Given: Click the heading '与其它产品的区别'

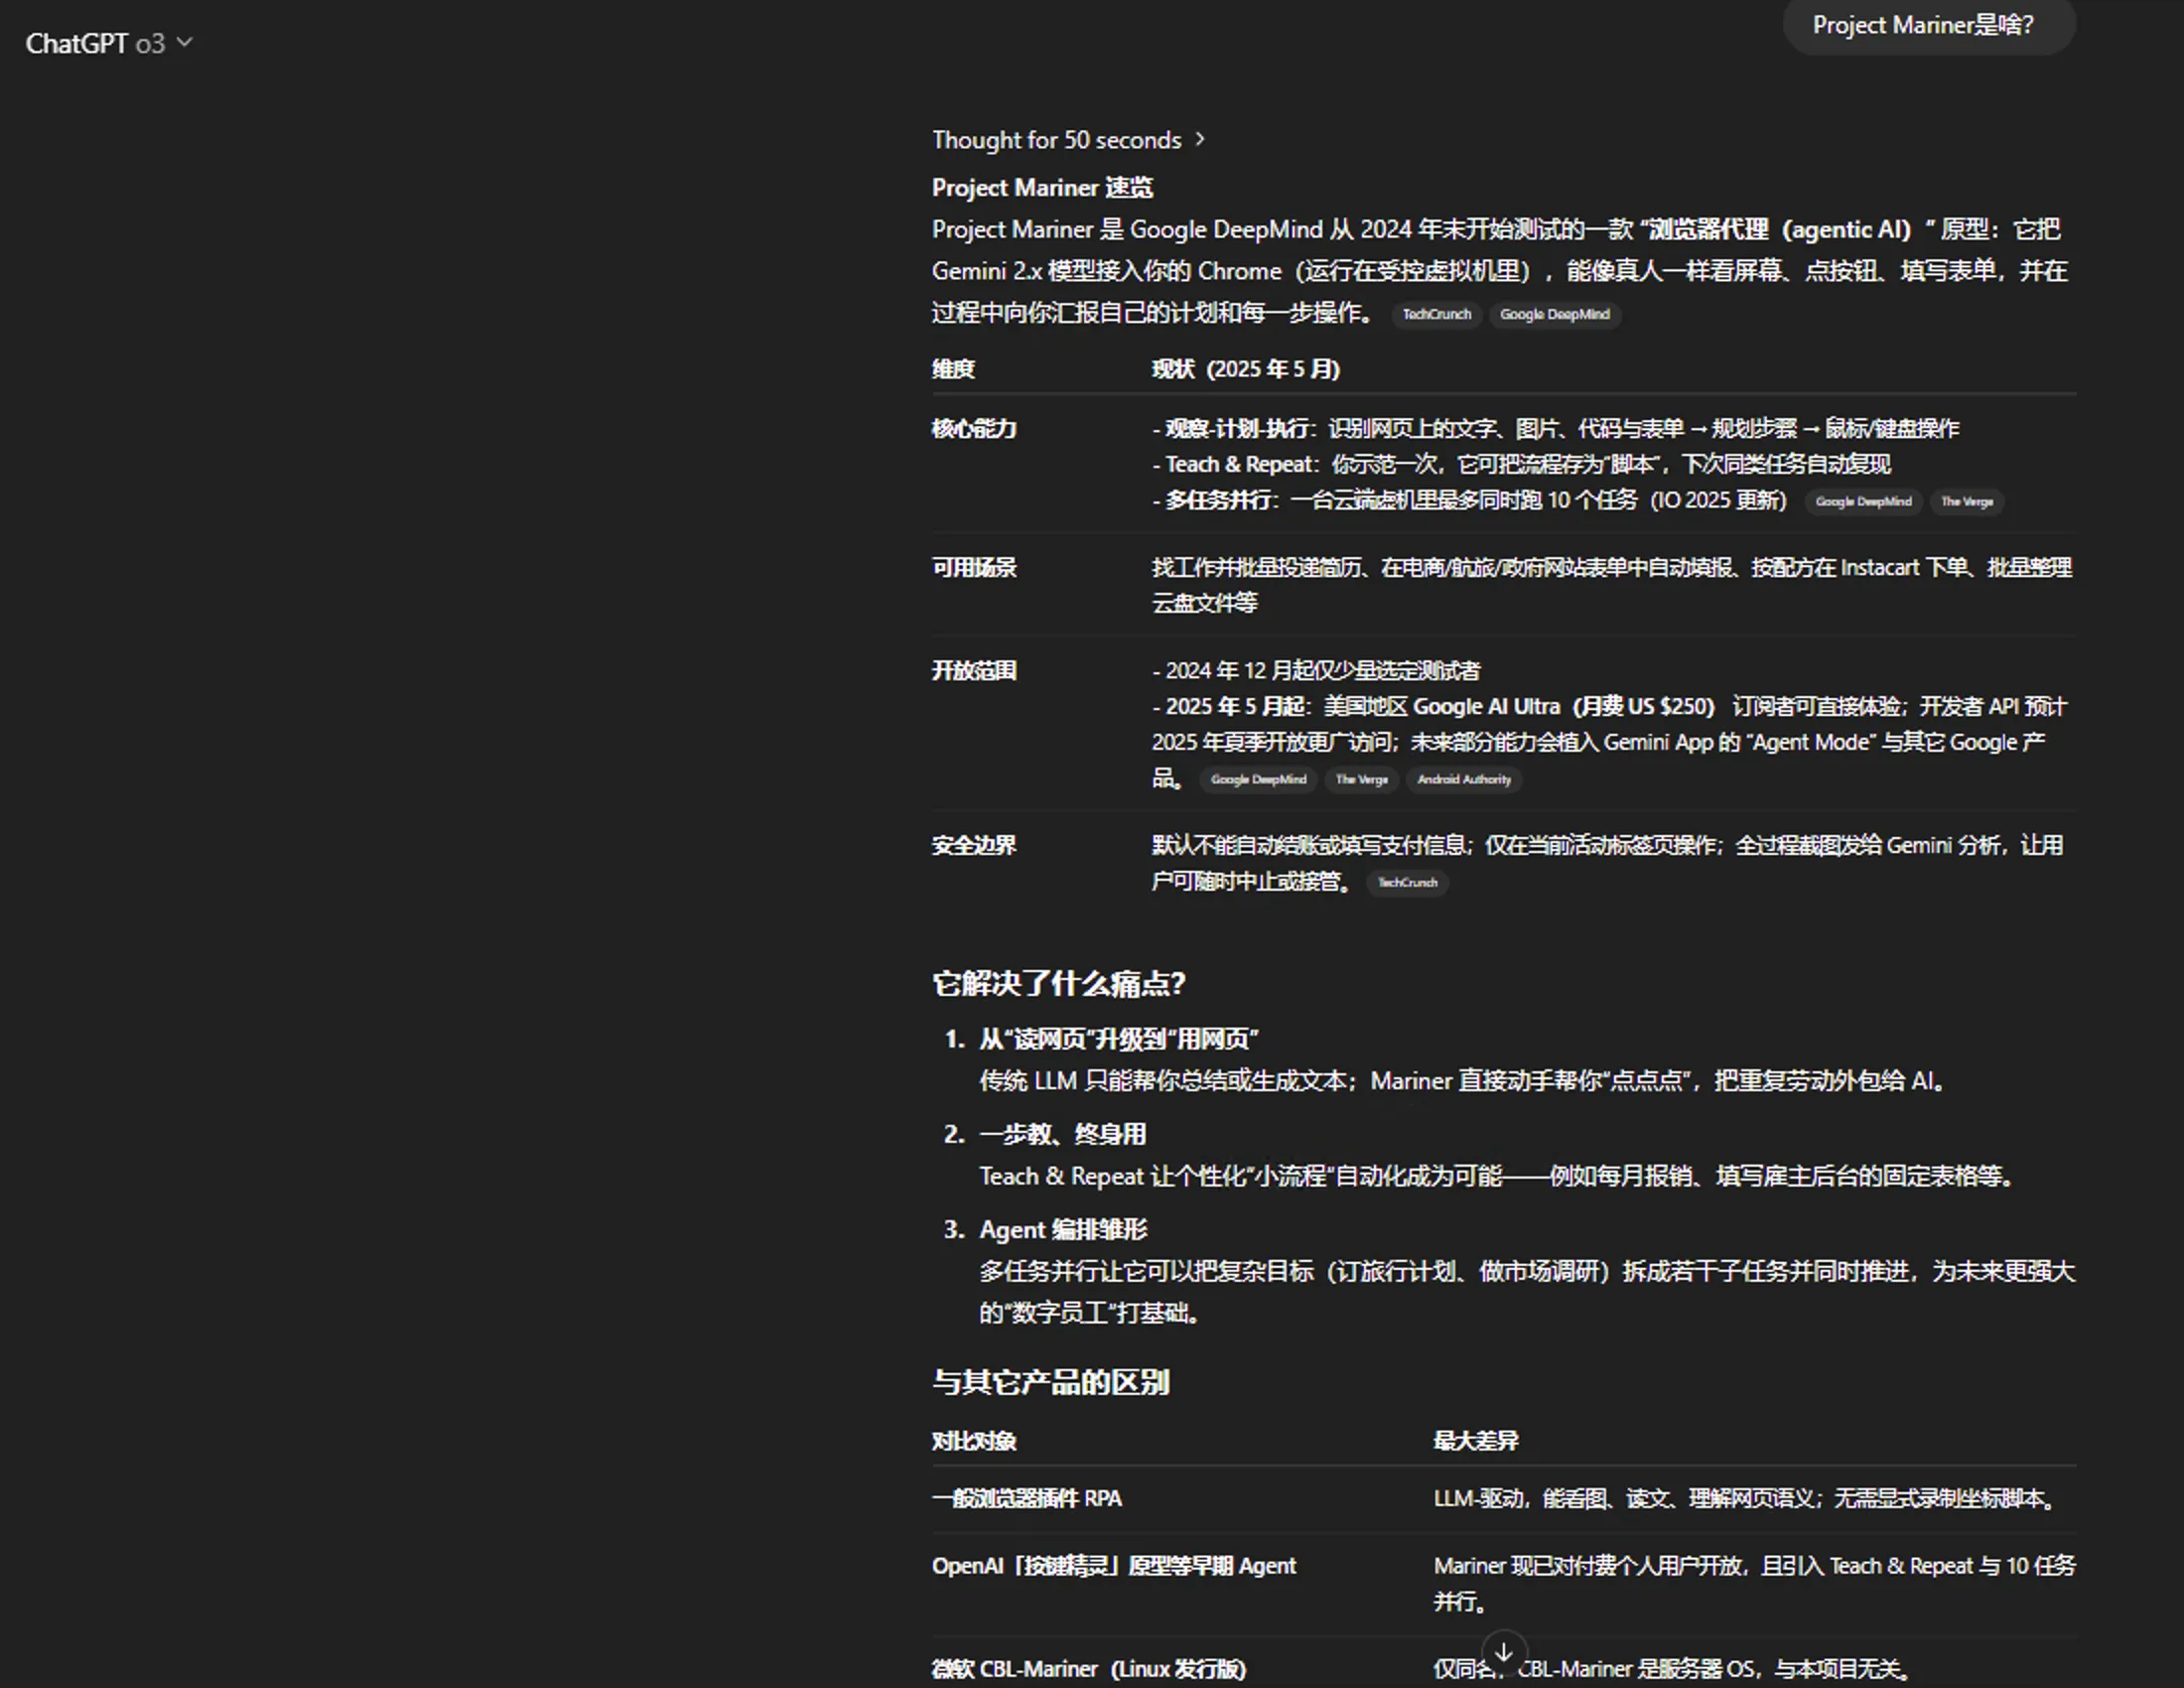Looking at the screenshot, I should [1051, 1383].
